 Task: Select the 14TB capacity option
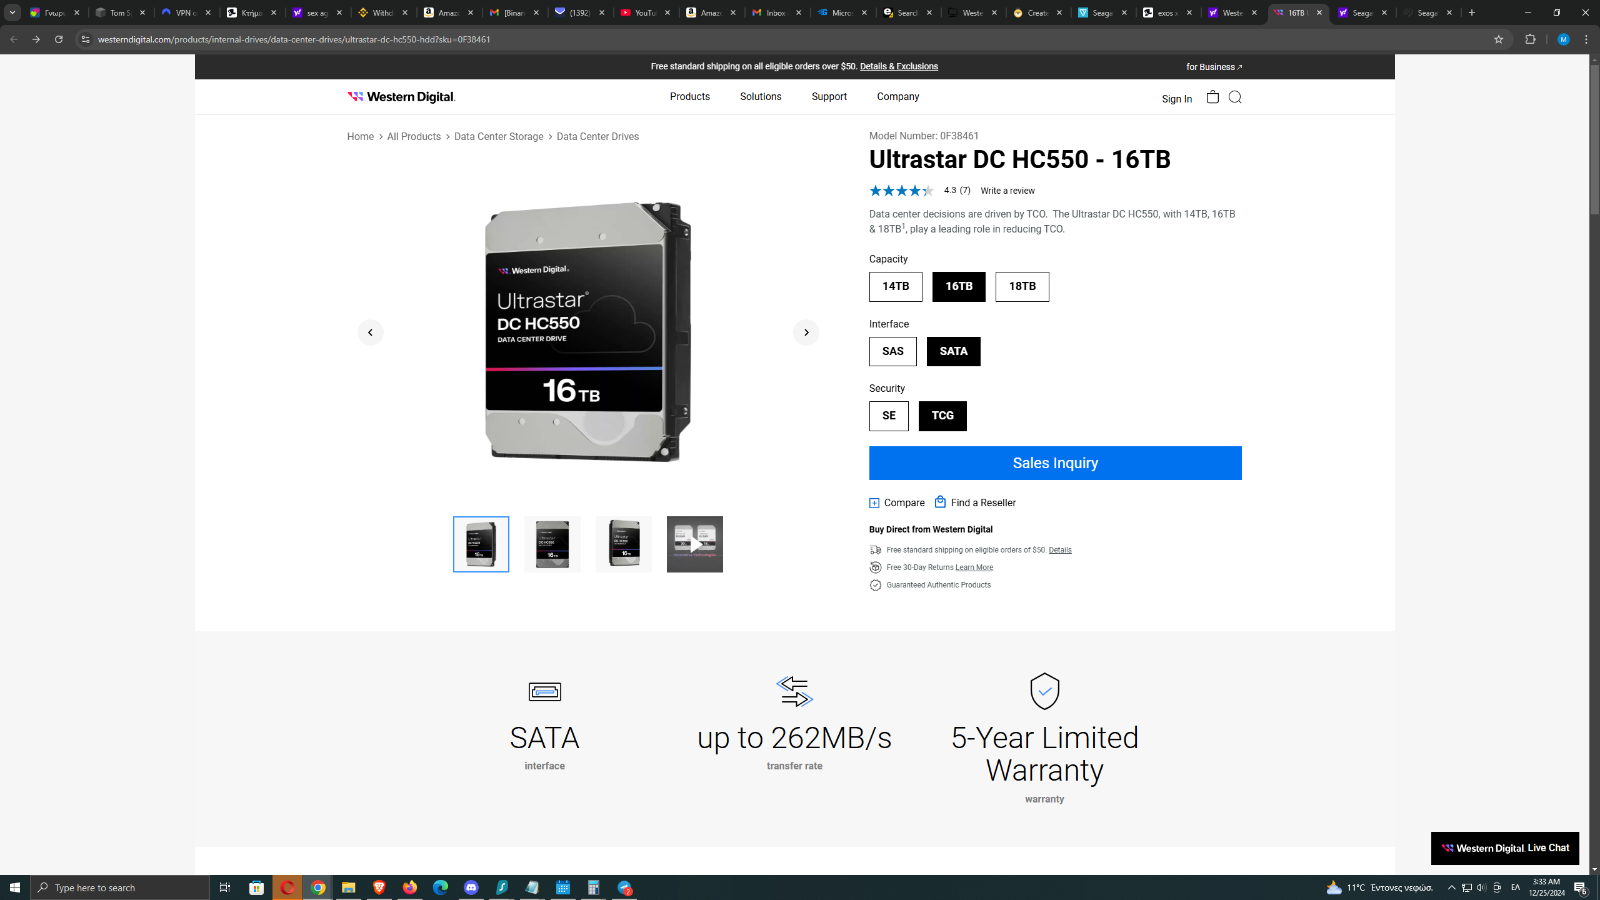(896, 287)
